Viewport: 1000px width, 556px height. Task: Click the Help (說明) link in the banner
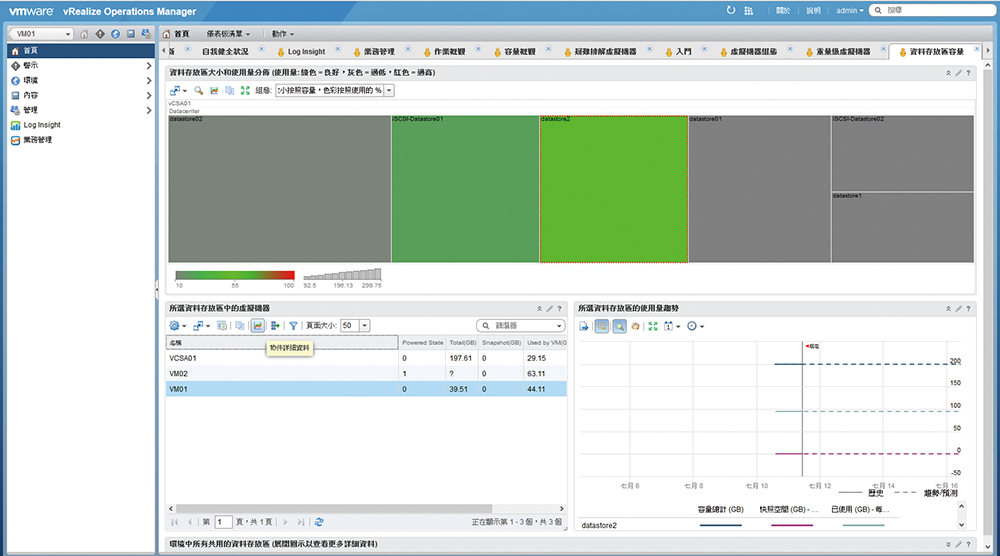tap(813, 10)
